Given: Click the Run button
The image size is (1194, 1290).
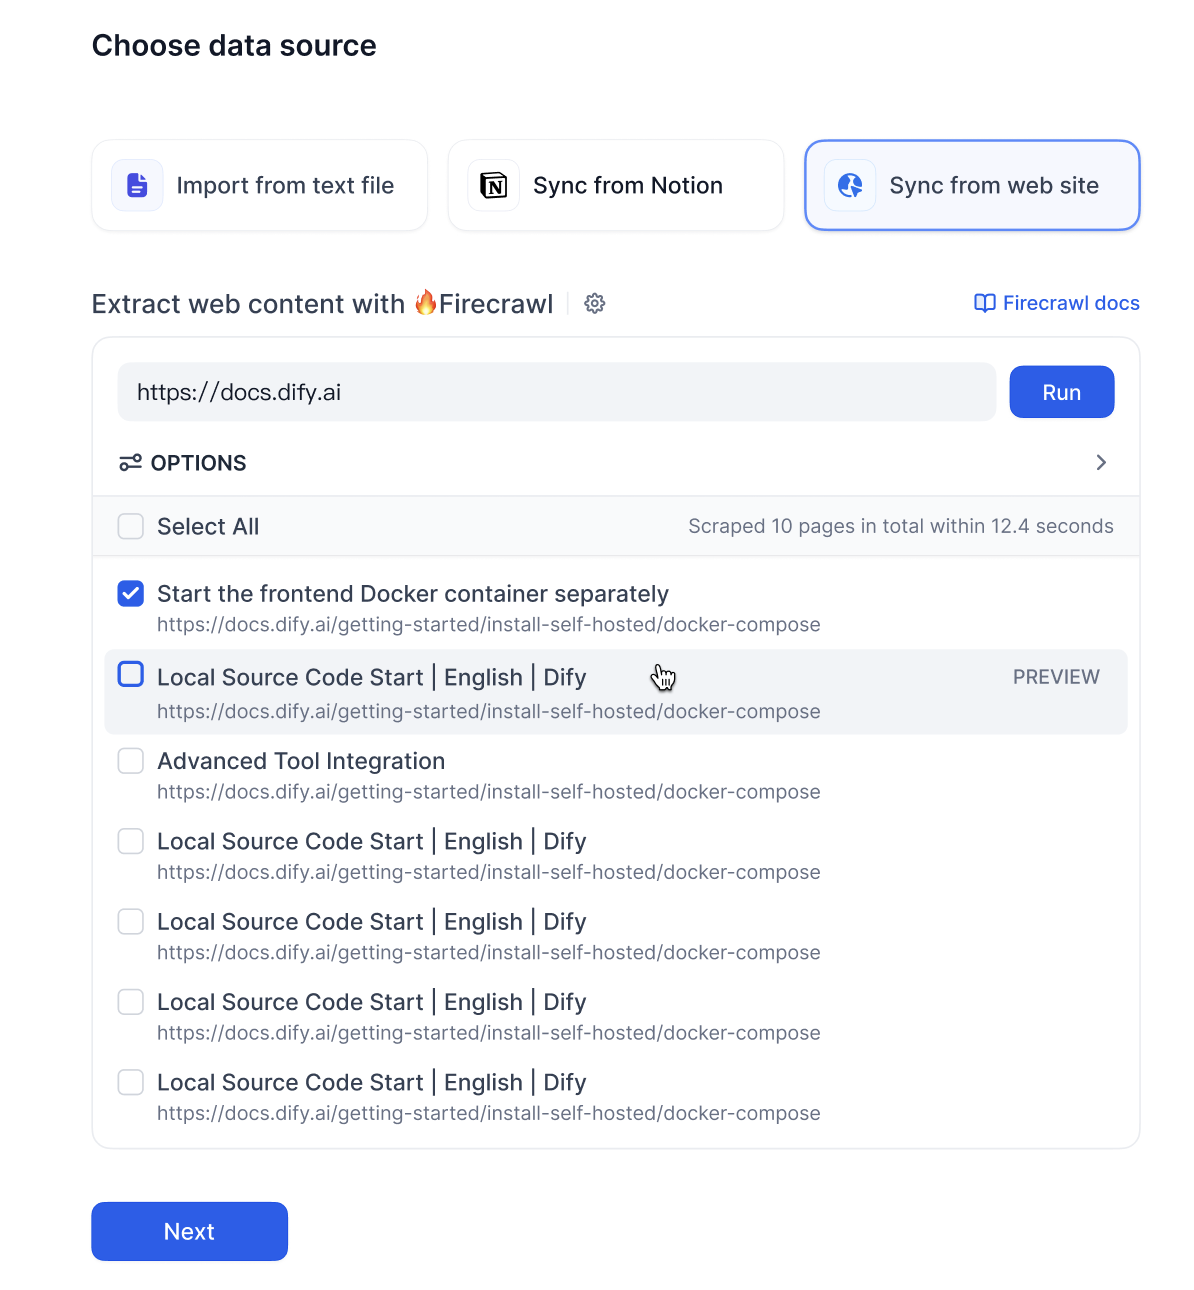Looking at the screenshot, I should 1062,392.
